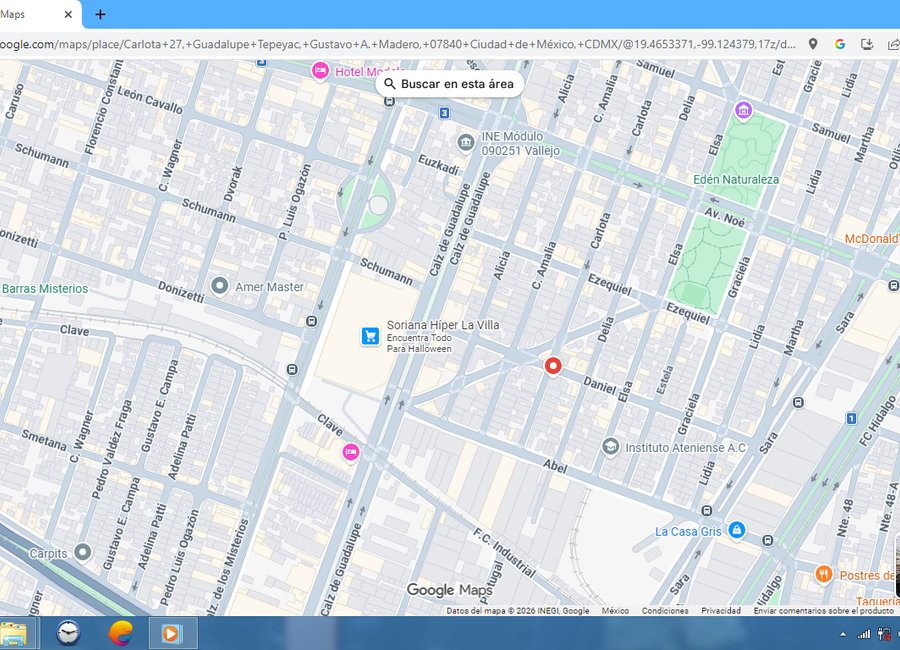Click the bus stop icon below Hotel Modelo
This screenshot has width=900, height=650.
(389, 102)
